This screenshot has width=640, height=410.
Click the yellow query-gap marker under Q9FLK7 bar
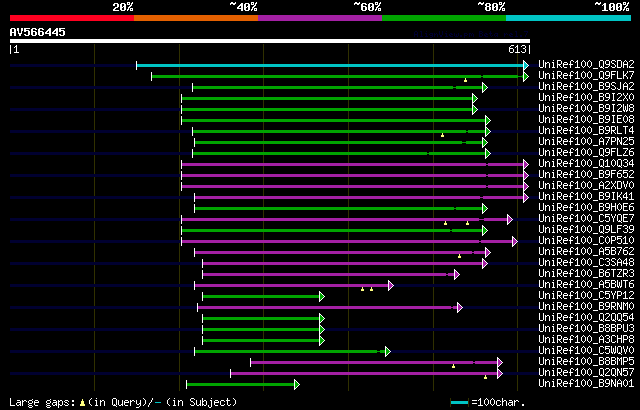click(465, 80)
